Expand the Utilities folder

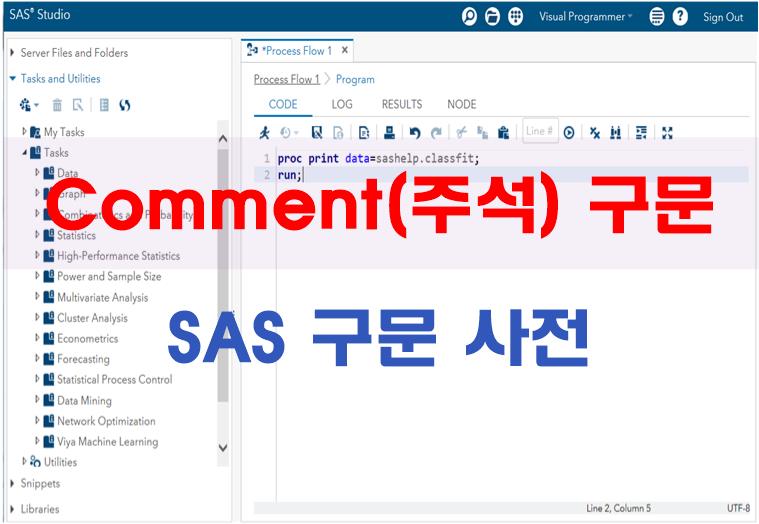click(24, 461)
